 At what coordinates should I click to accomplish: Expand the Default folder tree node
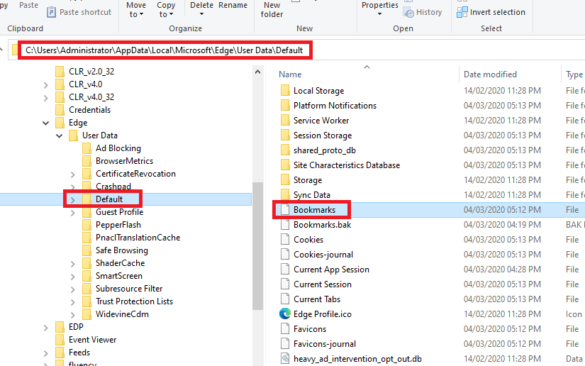pos(73,200)
